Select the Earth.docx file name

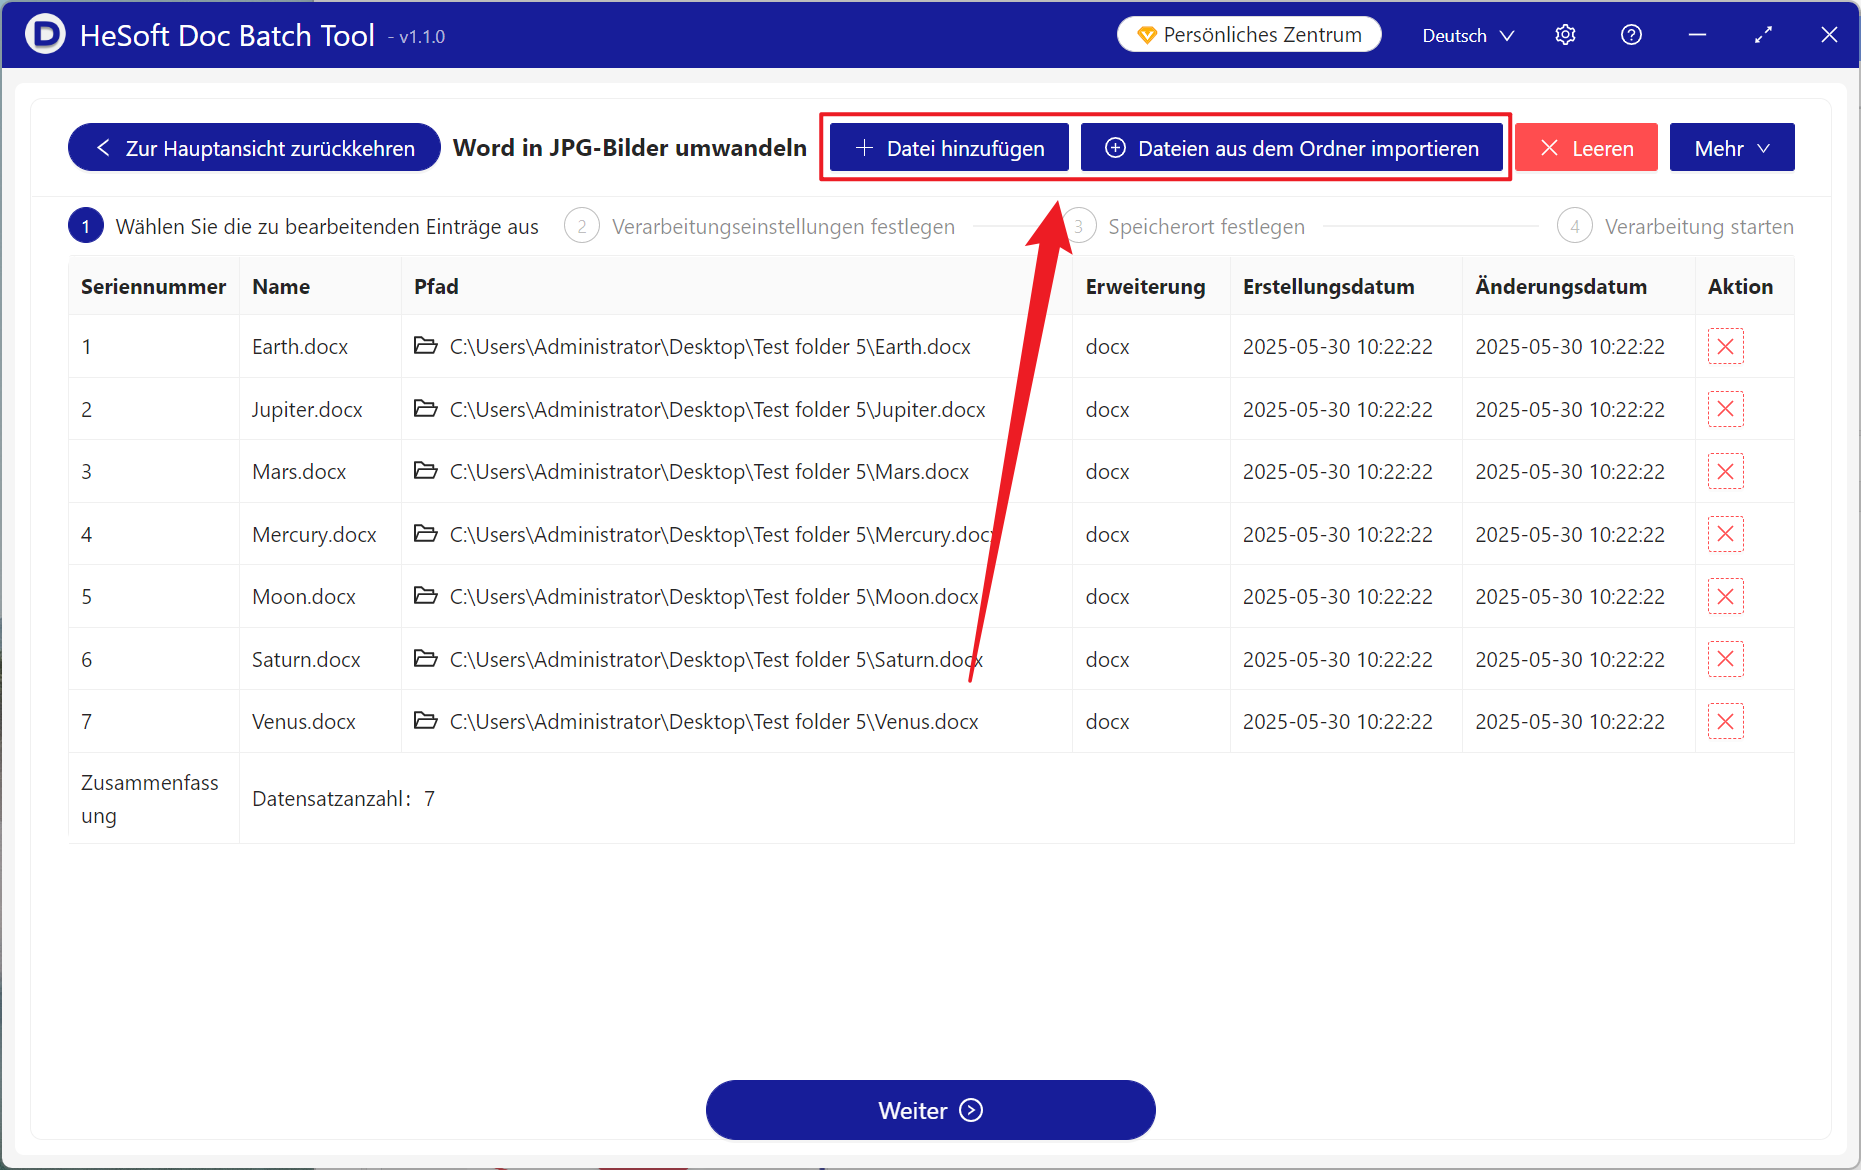[x=300, y=347]
